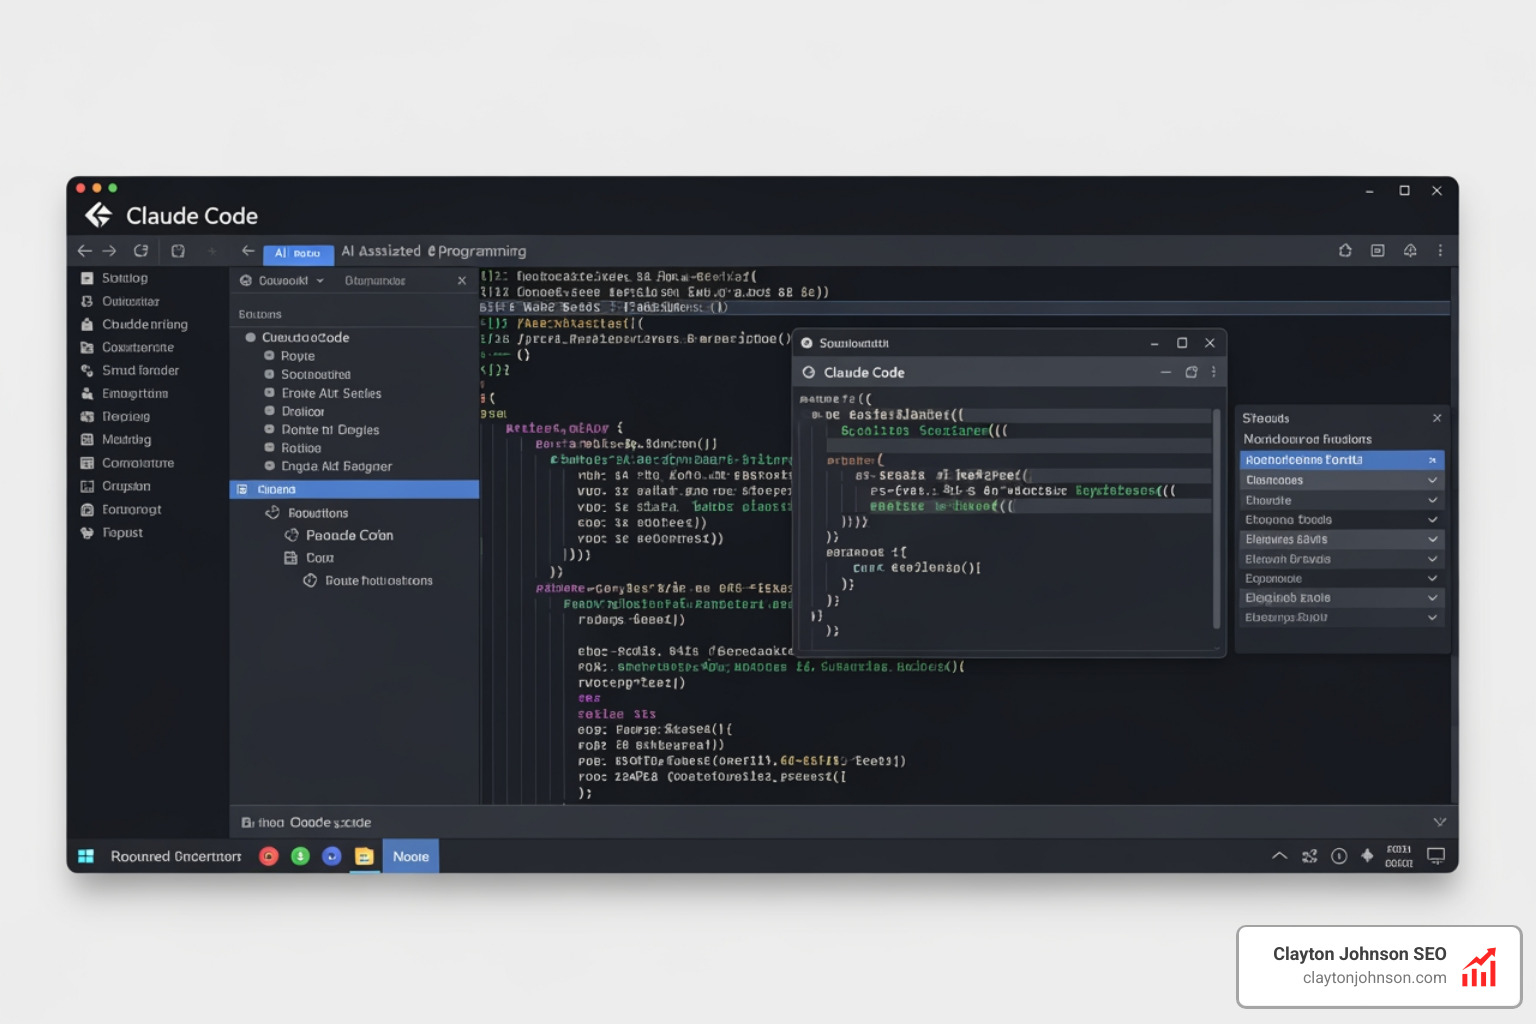Viewport: 1536px width, 1024px height.
Task: Open notifications with the bell icon top-right
Action: (x=1410, y=251)
